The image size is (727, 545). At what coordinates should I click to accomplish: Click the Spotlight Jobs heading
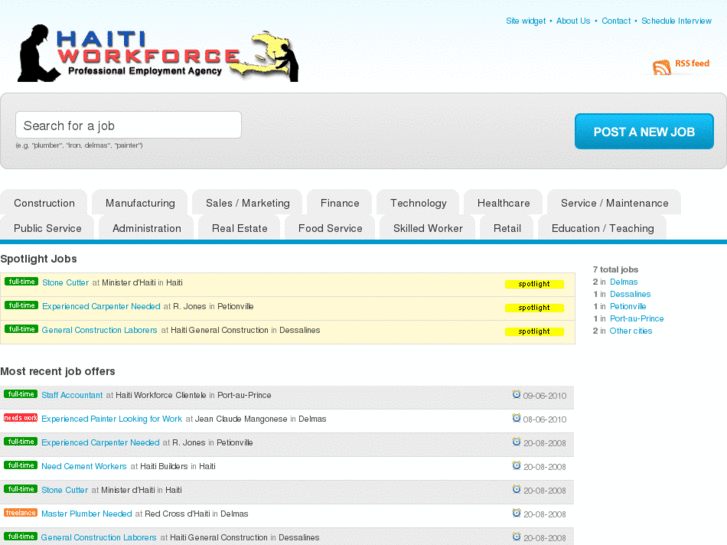tap(38, 258)
